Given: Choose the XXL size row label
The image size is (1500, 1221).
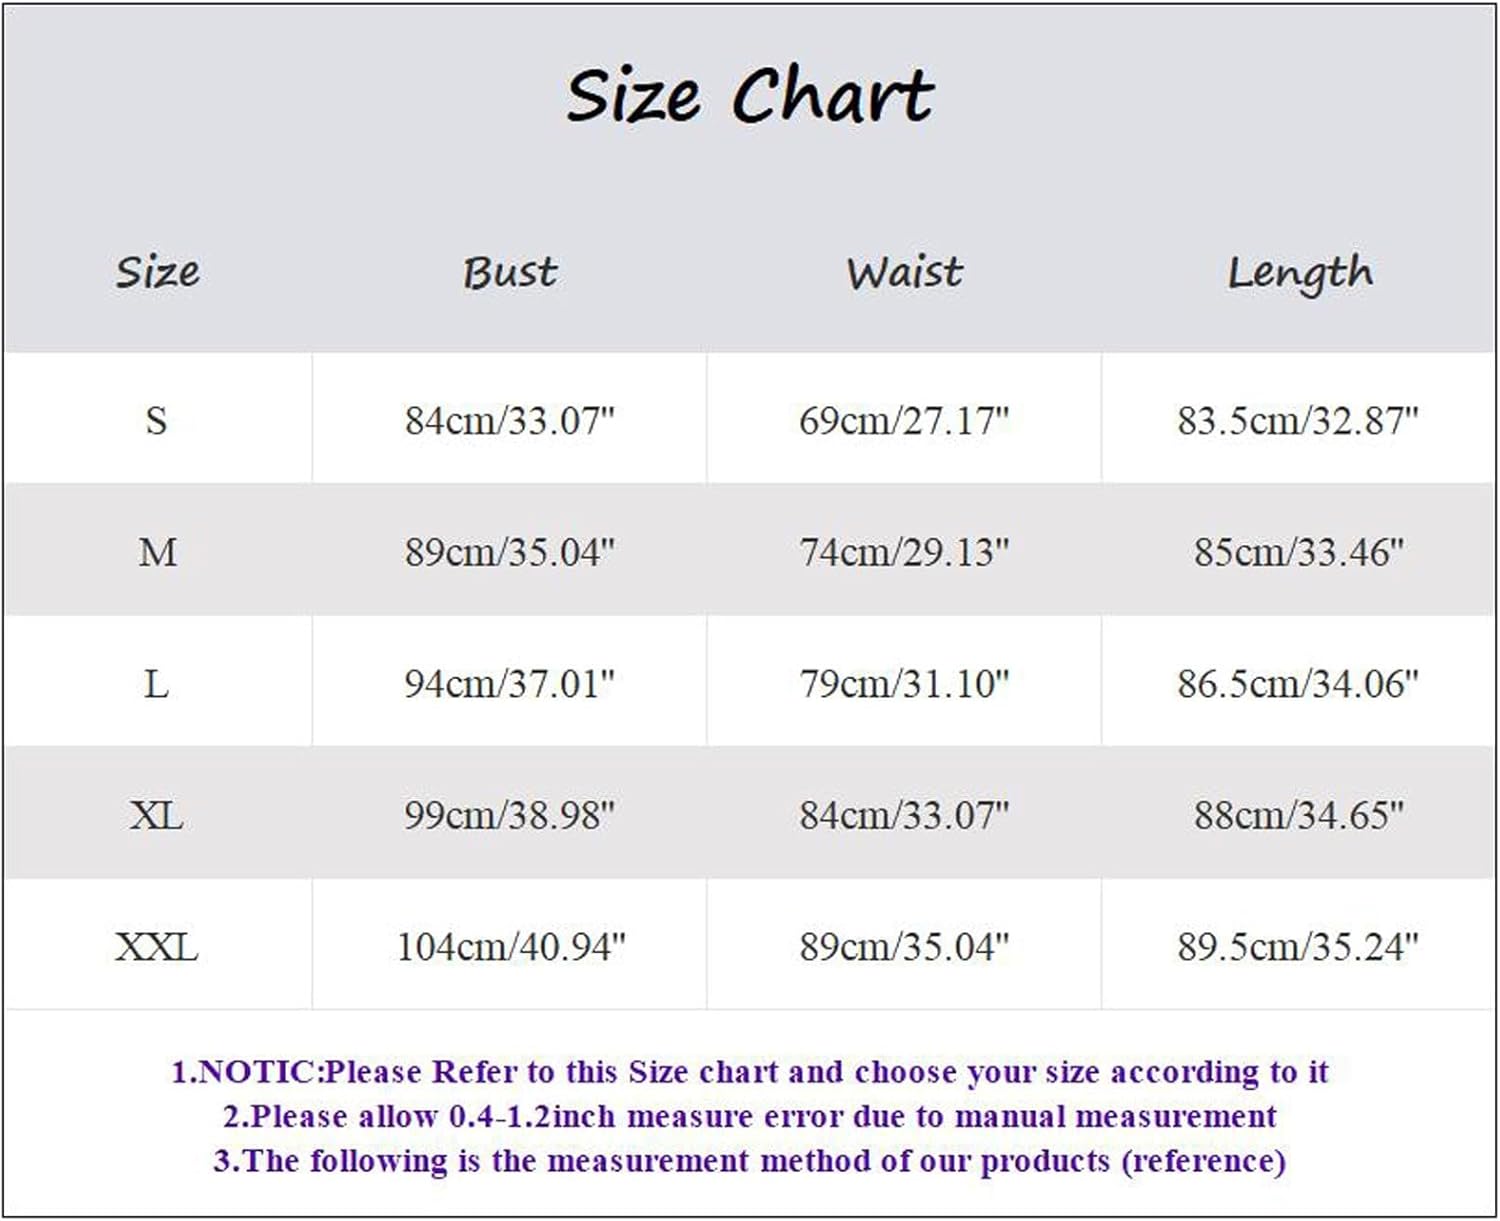Looking at the screenshot, I should [x=157, y=947].
